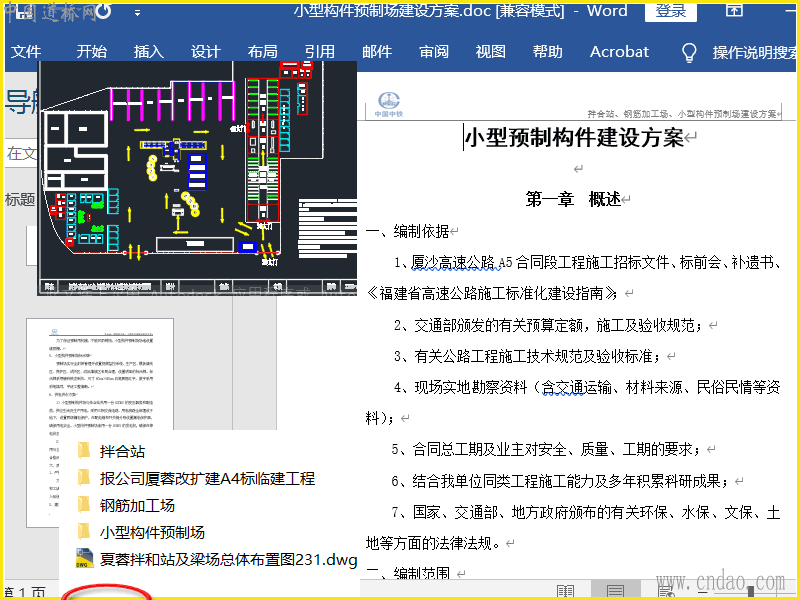Open the 钢筋加工场 folder
The width and height of the screenshot is (800, 600).
tap(137, 505)
